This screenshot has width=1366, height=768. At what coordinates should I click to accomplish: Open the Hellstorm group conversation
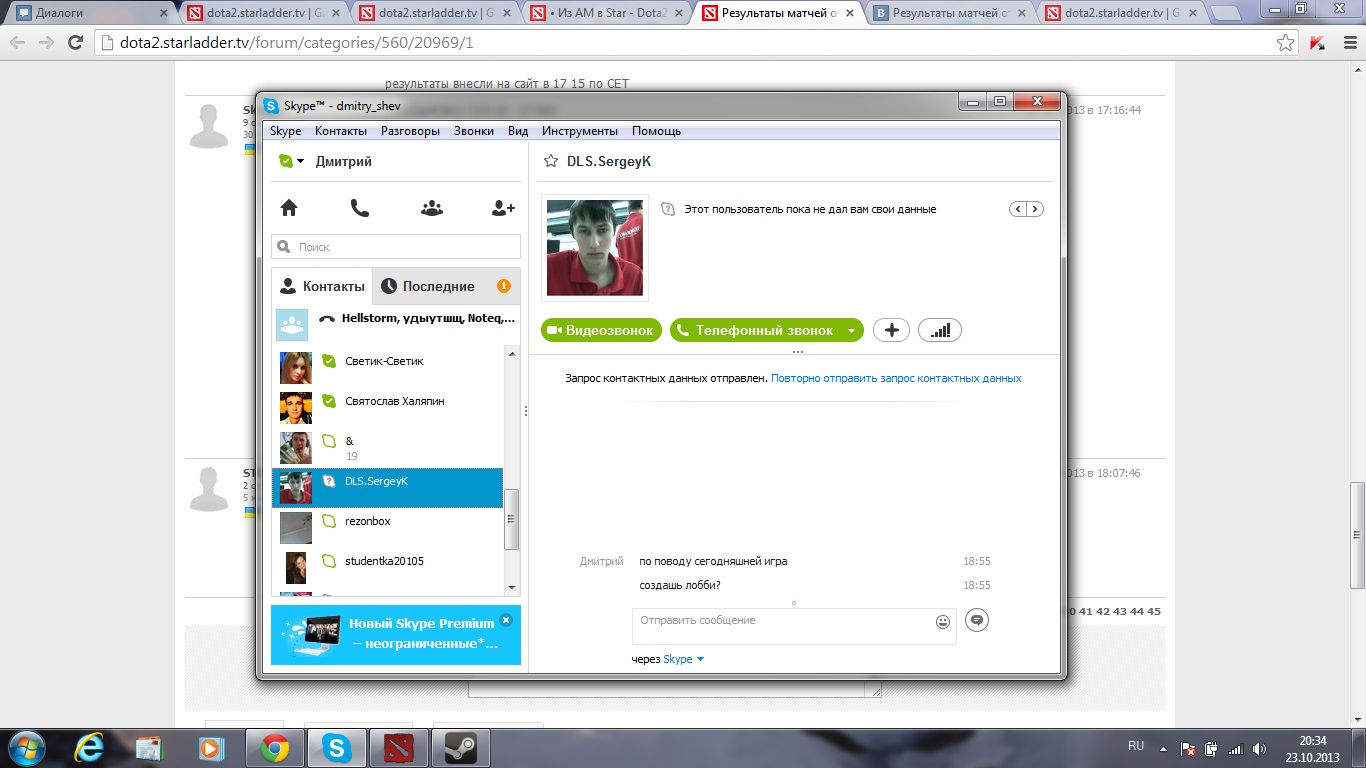(x=396, y=324)
